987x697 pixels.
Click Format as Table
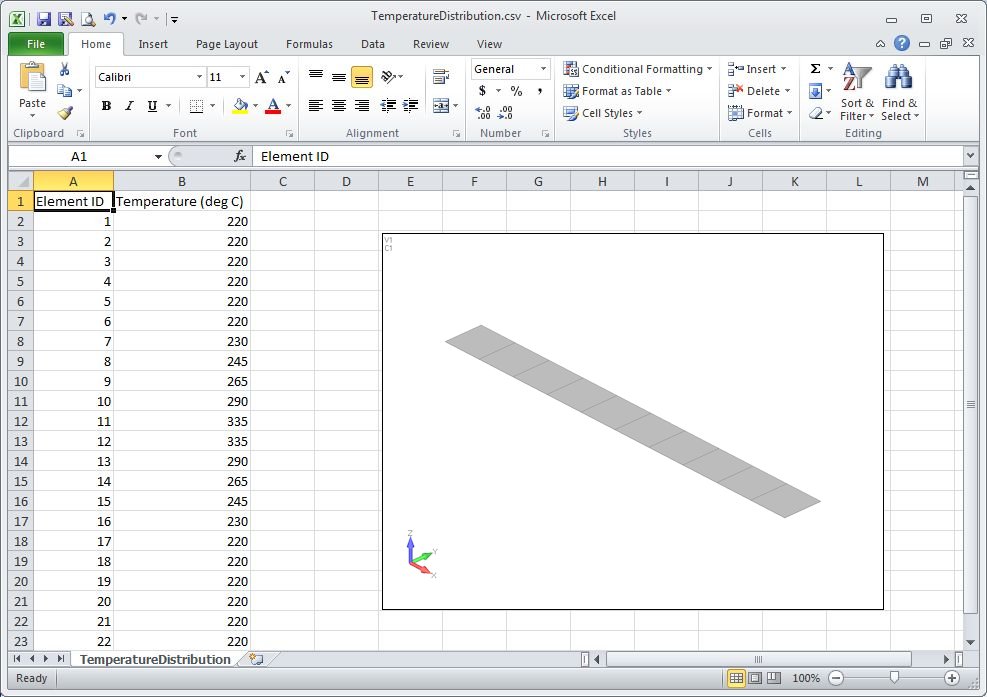coord(618,91)
